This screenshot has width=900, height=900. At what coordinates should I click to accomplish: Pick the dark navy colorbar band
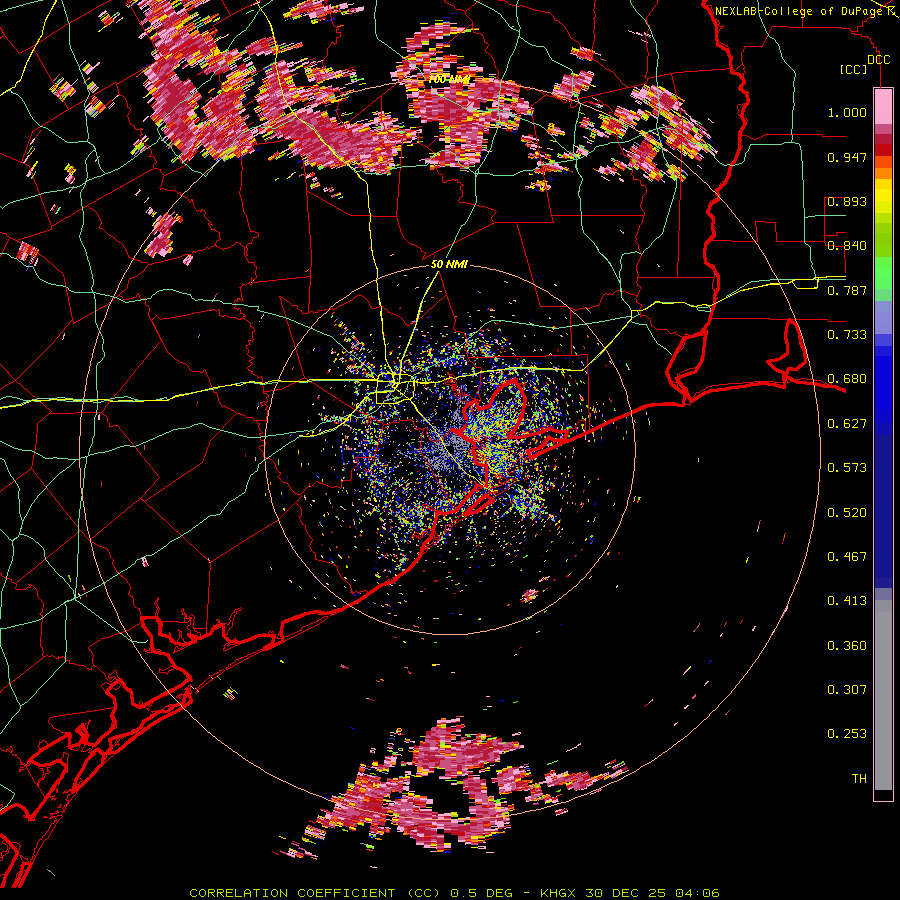click(883, 511)
